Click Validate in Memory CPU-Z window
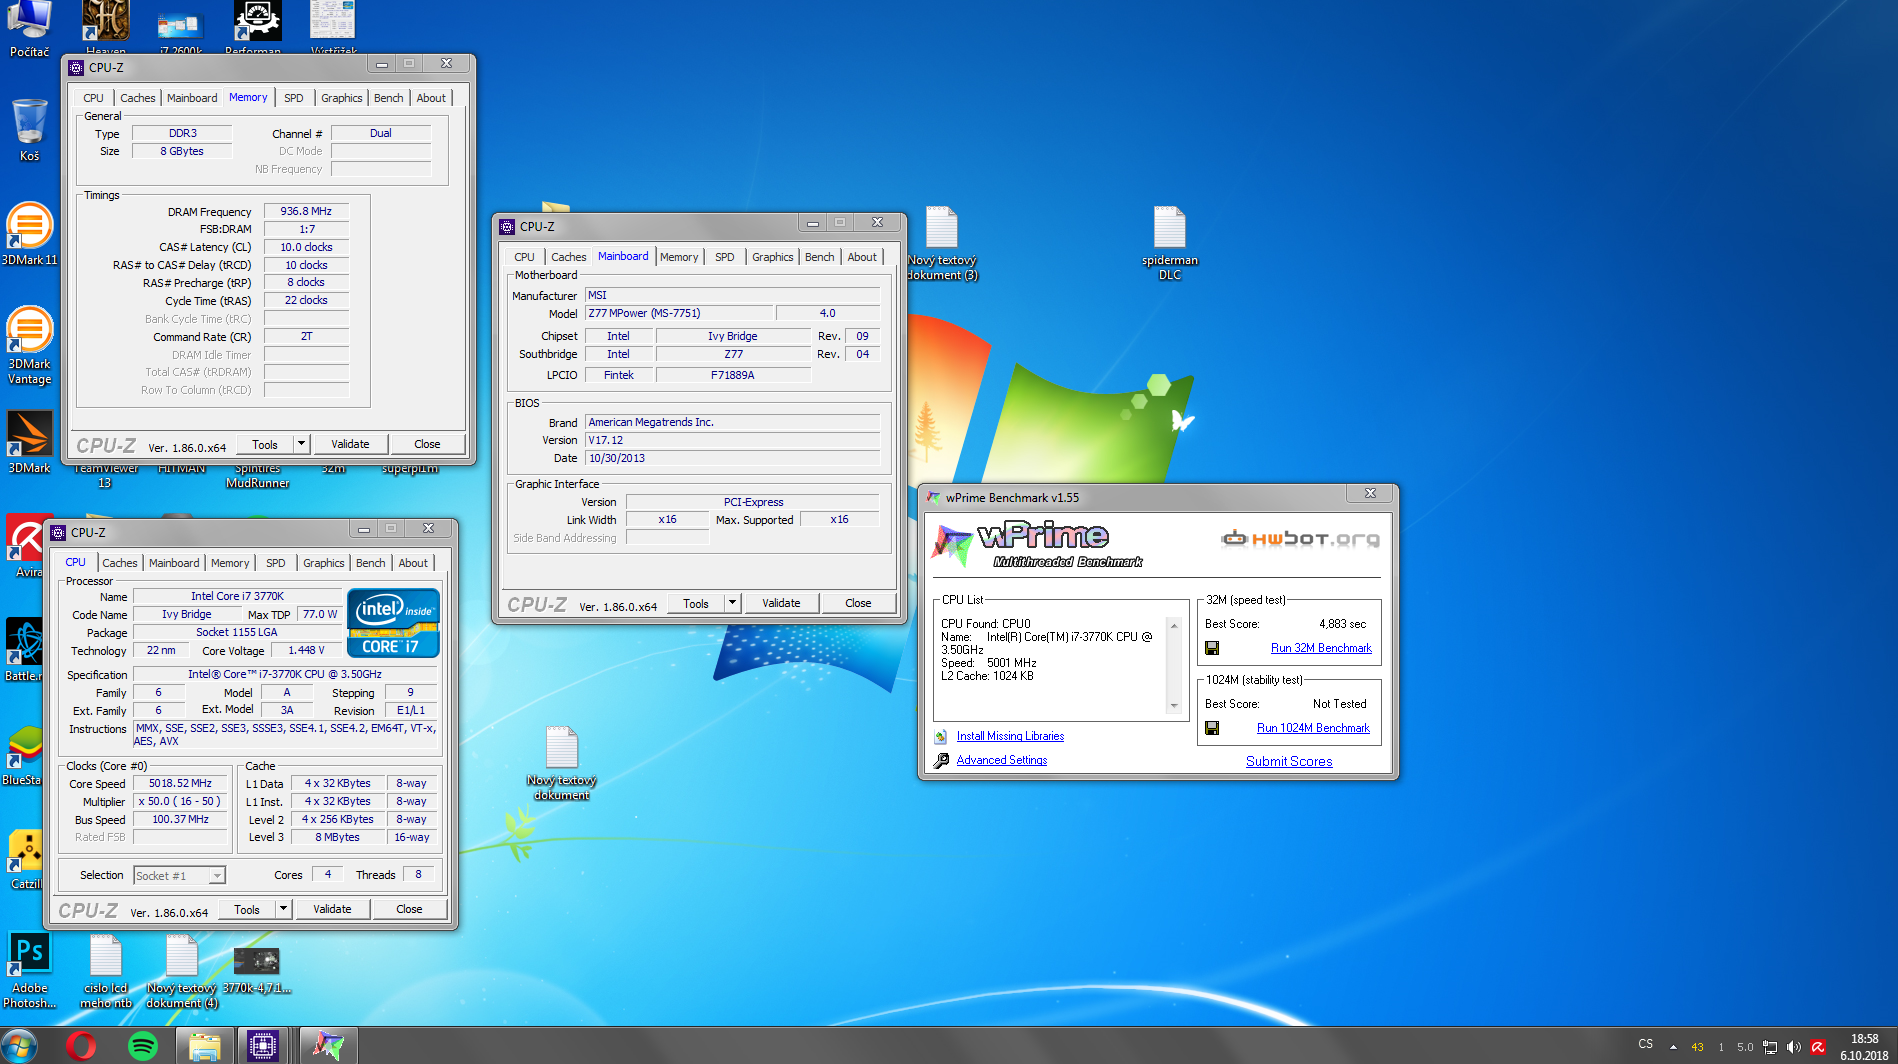 [x=350, y=444]
